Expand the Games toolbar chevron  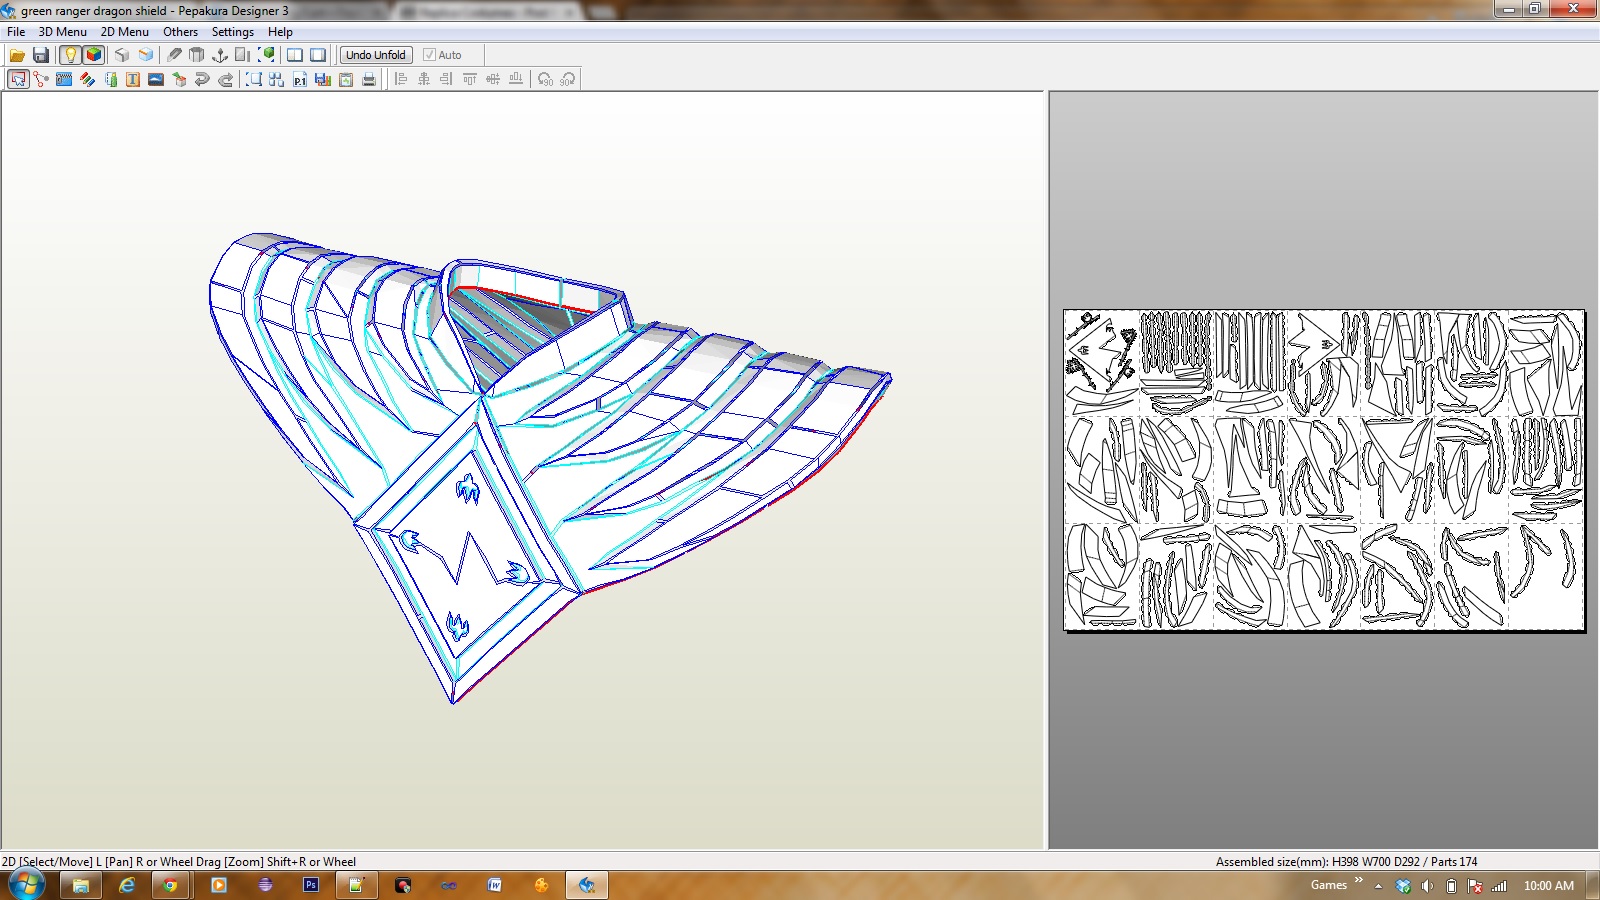(1358, 881)
